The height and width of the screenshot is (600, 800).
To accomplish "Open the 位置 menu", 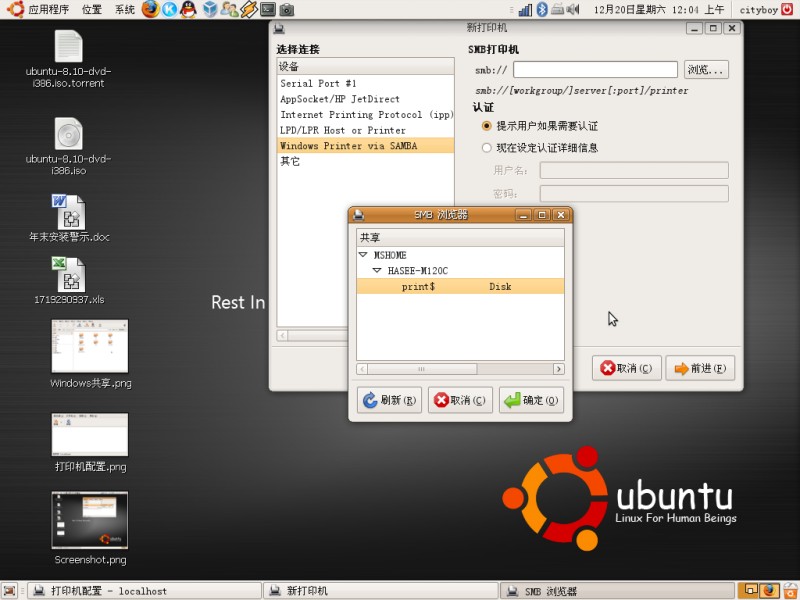I will 92,9.
